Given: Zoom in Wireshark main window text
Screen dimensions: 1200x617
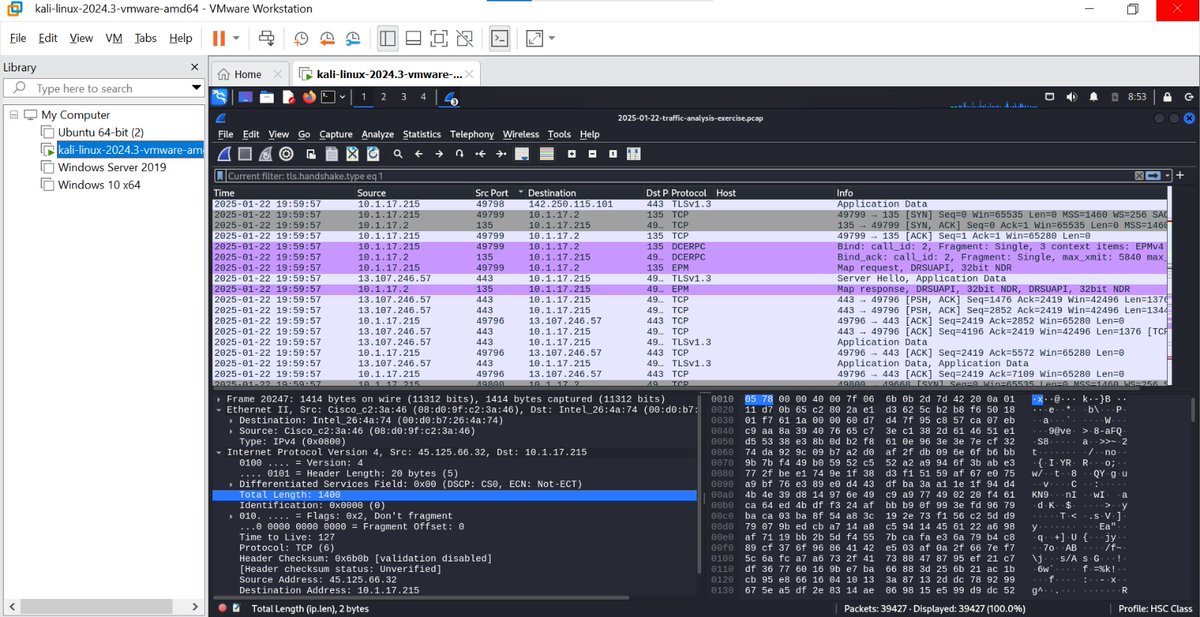Looking at the screenshot, I should [572, 154].
